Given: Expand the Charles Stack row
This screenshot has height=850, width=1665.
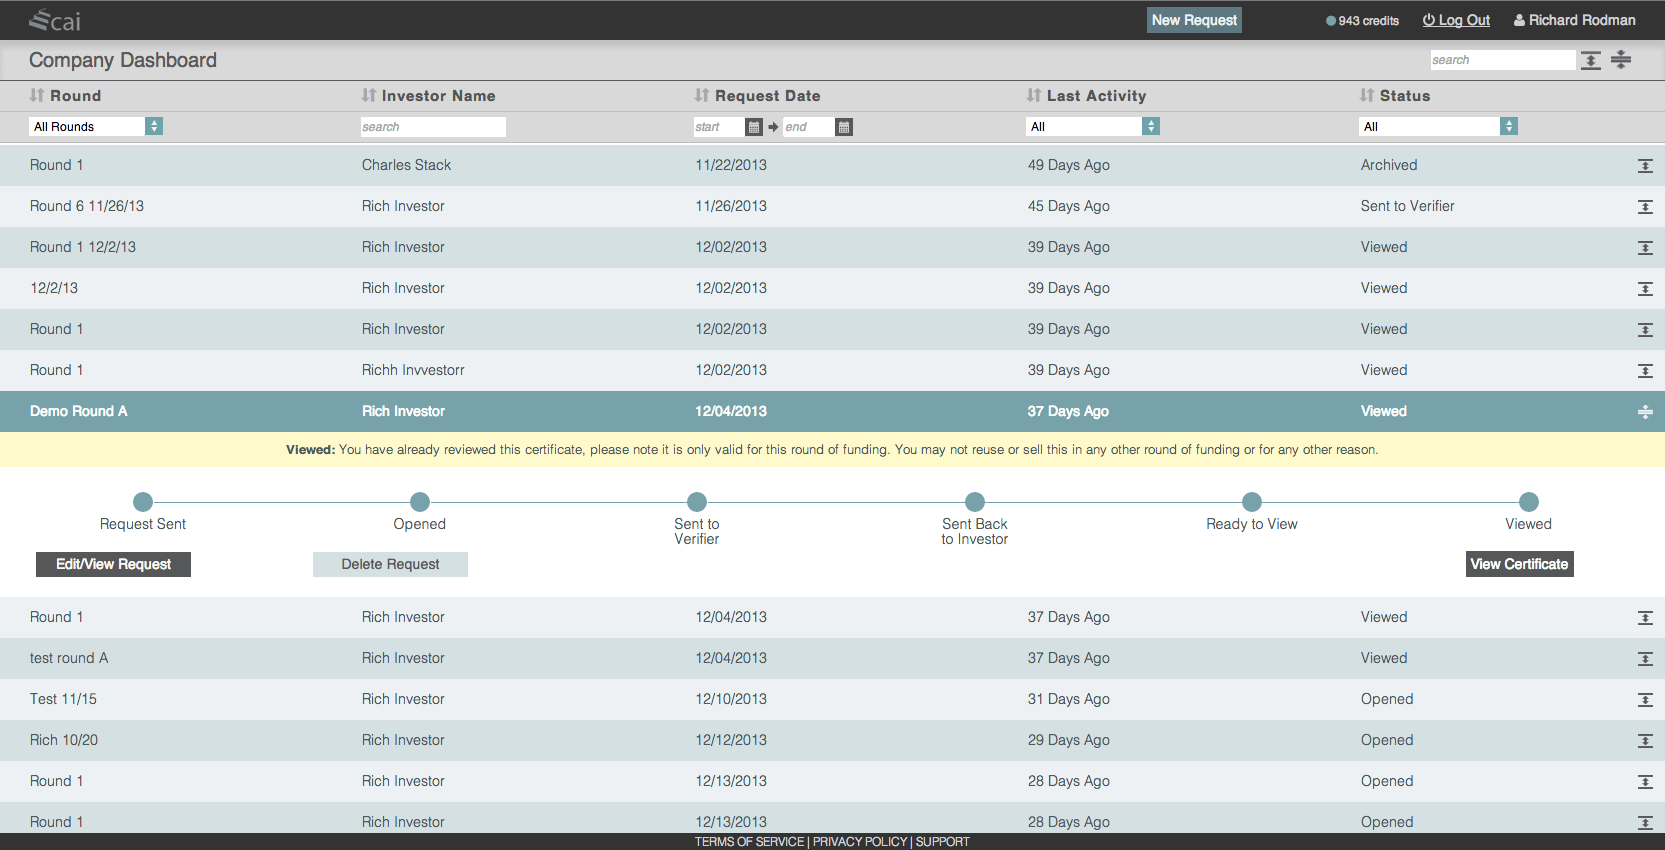Looking at the screenshot, I should point(1645,166).
